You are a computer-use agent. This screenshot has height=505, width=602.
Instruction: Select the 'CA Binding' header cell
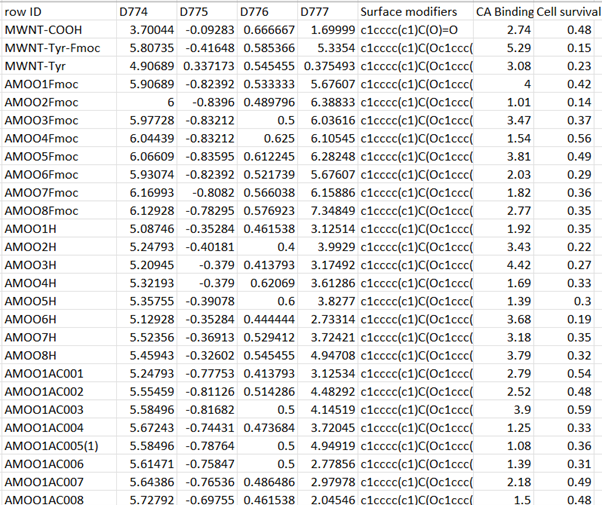tap(504, 12)
